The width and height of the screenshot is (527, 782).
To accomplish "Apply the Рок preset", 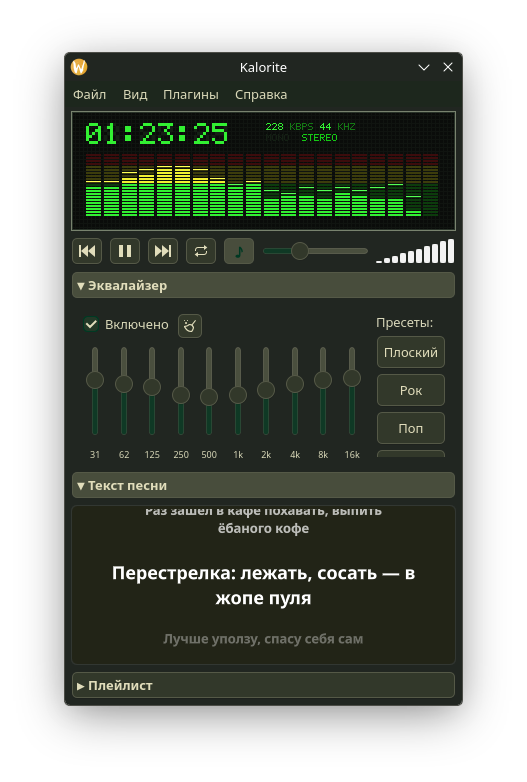I will tap(411, 391).
